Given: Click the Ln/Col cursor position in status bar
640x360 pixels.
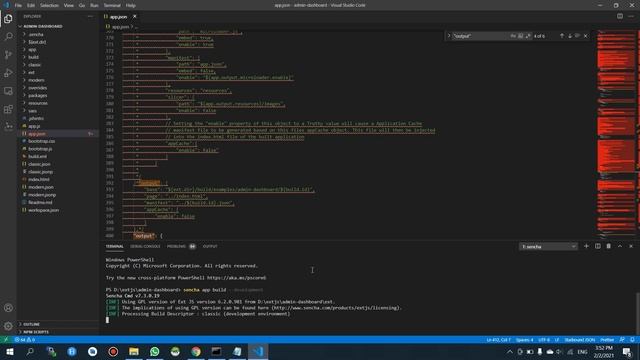Looking at the screenshot, I should (x=498, y=340).
